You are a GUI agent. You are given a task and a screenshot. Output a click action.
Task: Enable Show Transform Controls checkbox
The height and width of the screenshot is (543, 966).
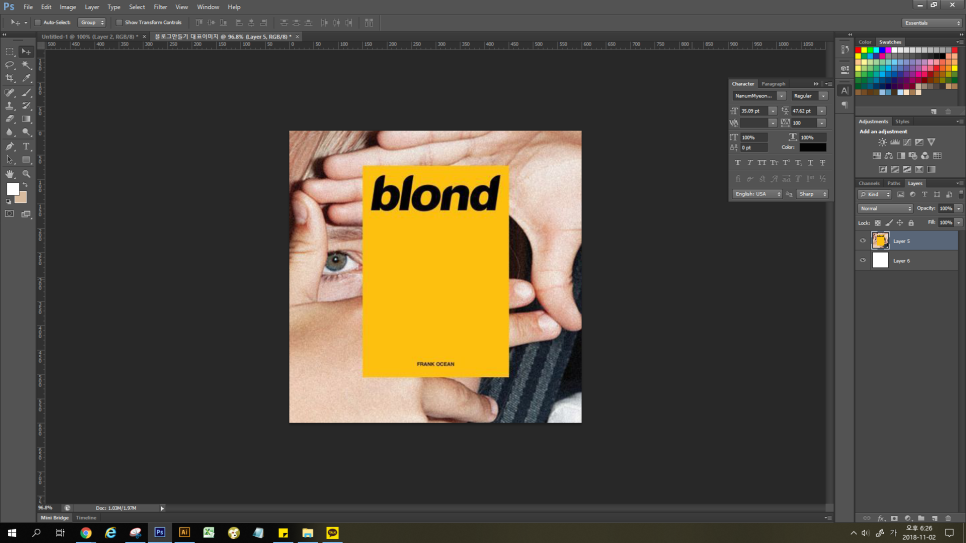[119, 23]
